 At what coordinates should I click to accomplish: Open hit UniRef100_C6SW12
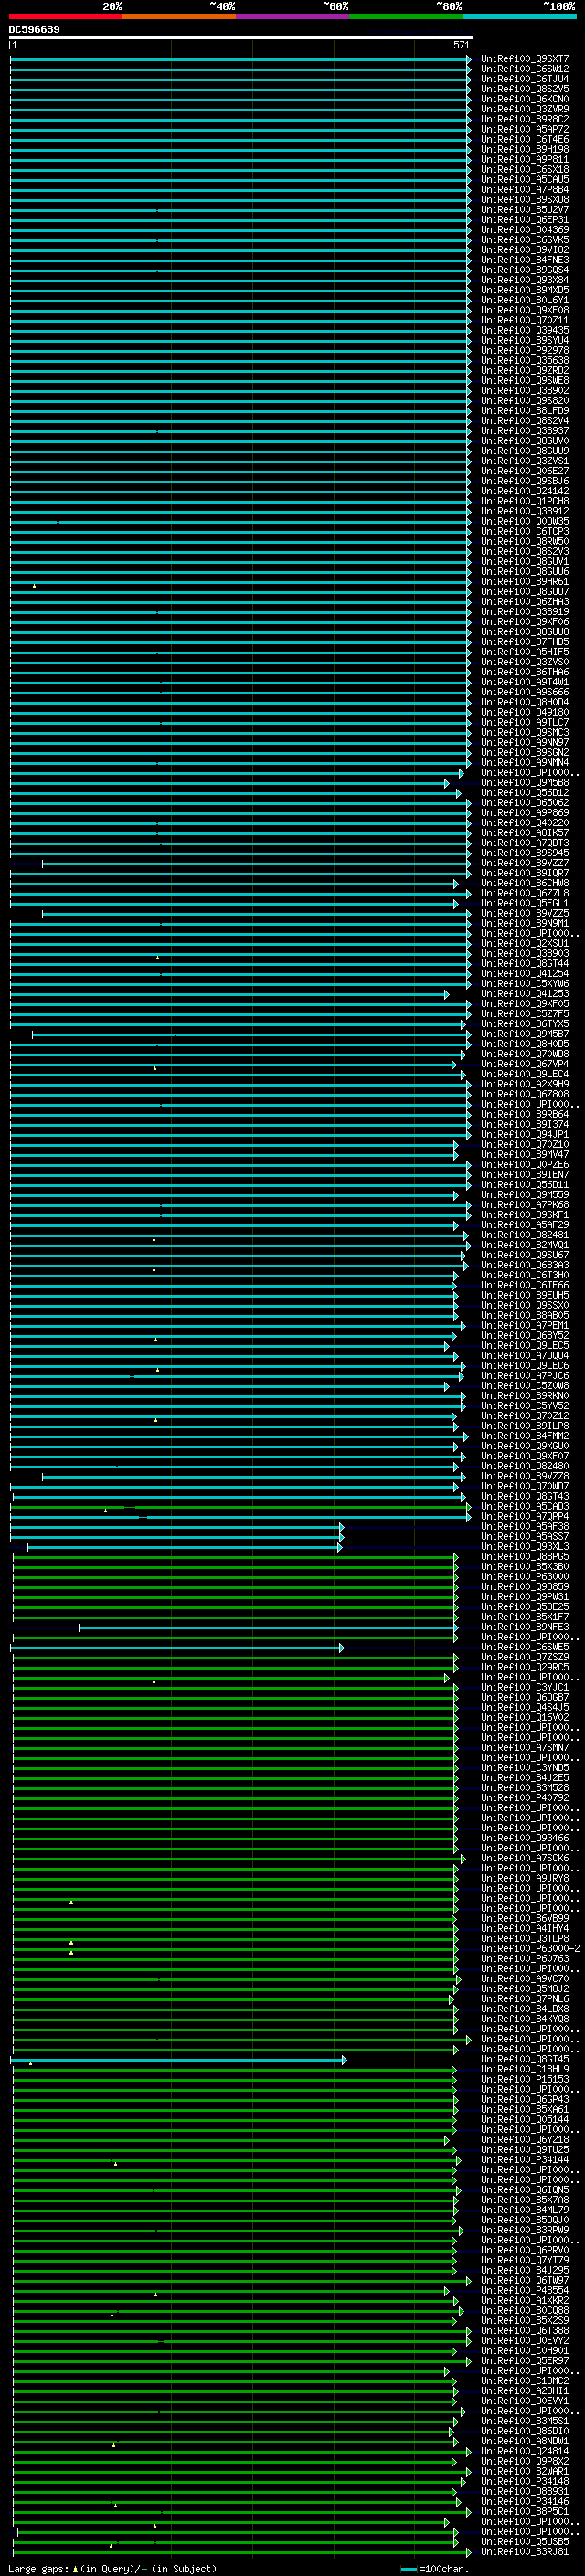525,69
